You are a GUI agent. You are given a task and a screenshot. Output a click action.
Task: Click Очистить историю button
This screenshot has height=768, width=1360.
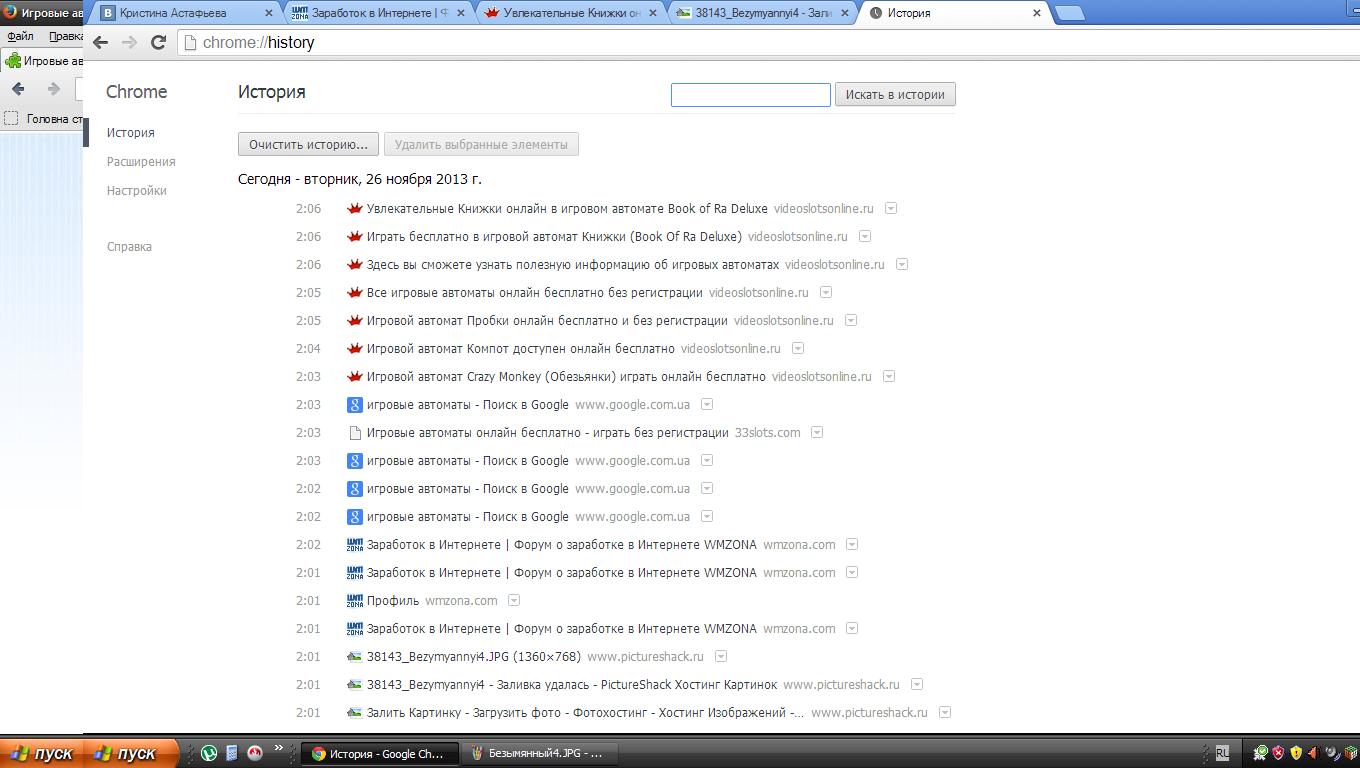(x=309, y=145)
